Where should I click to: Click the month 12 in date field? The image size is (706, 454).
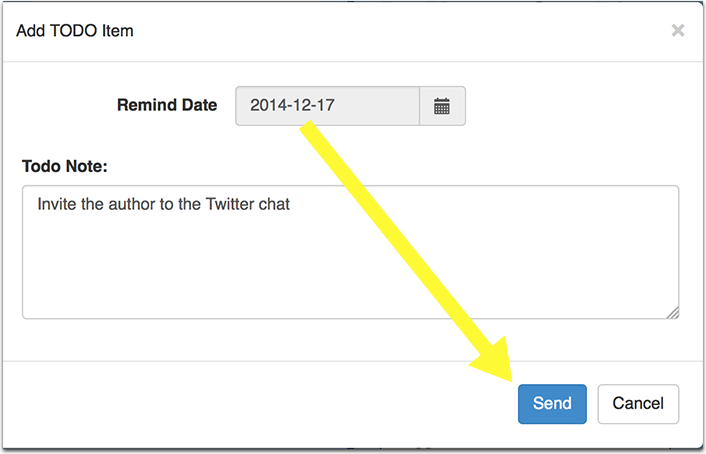coord(298,105)
